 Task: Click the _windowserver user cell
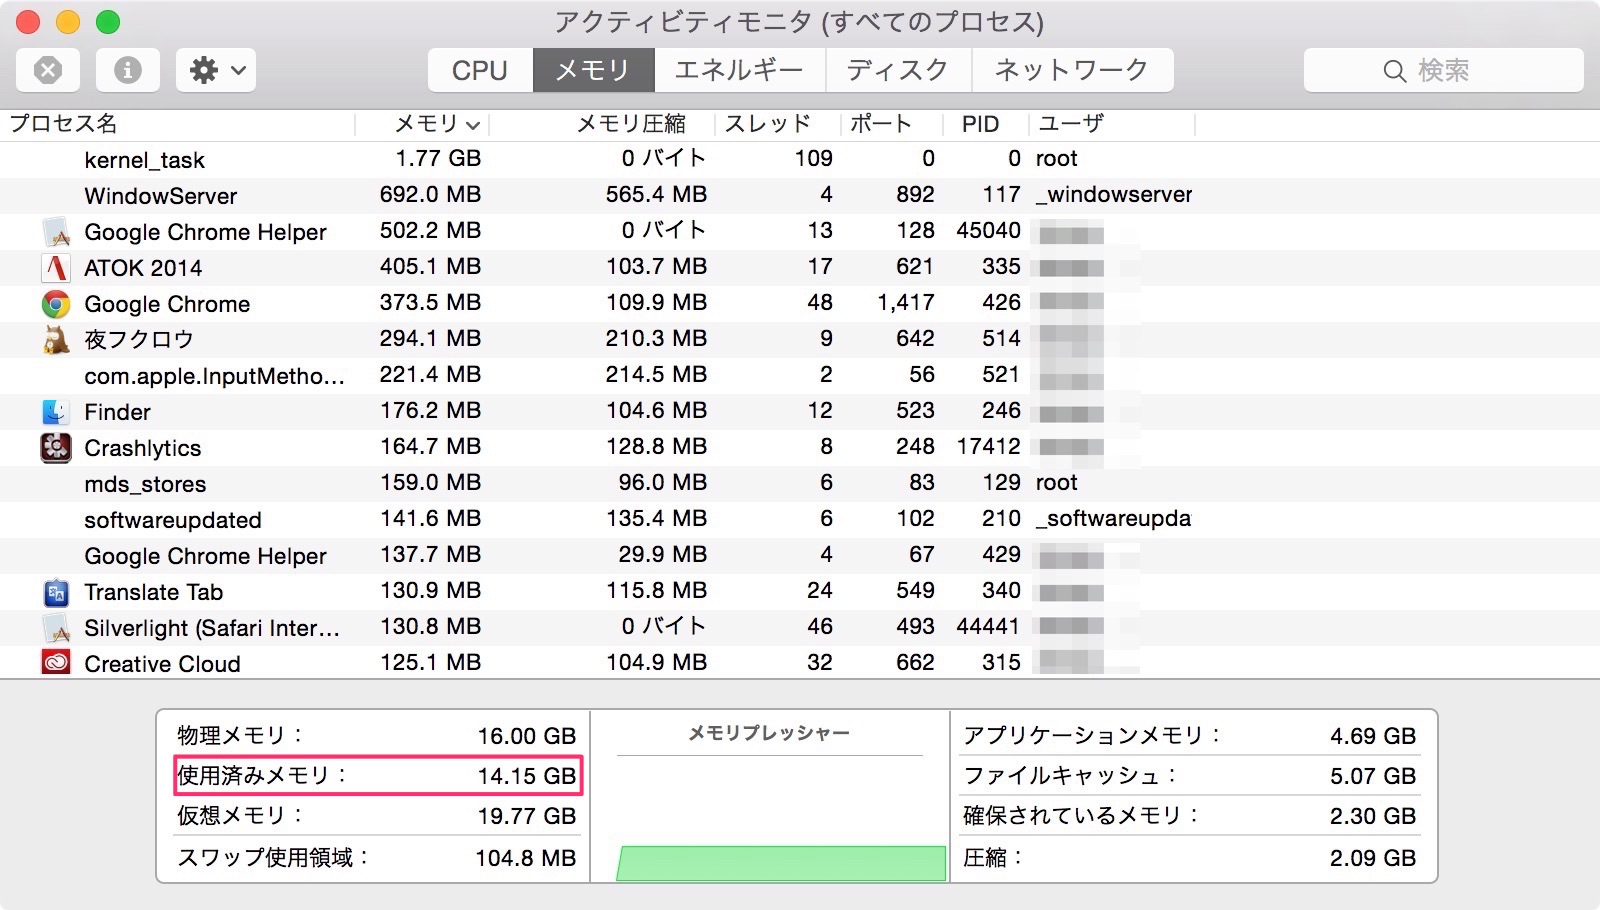point(1114,194)
